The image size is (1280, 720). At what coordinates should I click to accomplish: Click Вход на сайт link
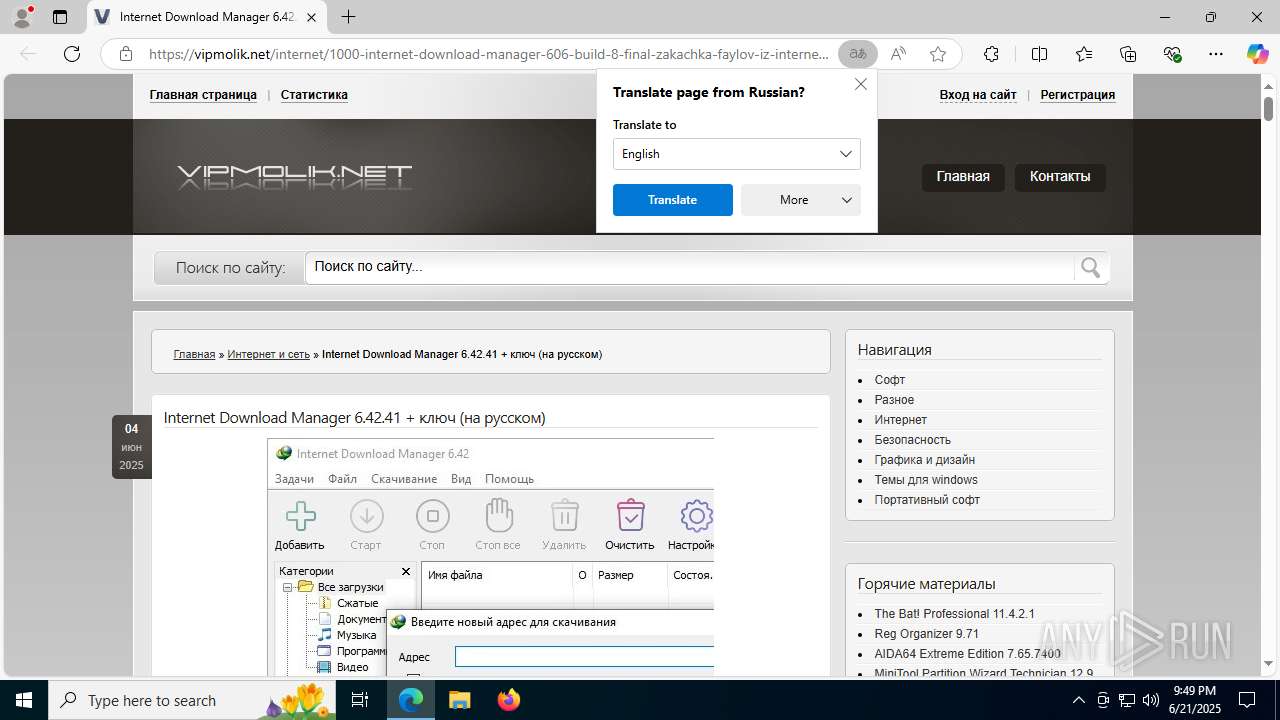[978, 95]
